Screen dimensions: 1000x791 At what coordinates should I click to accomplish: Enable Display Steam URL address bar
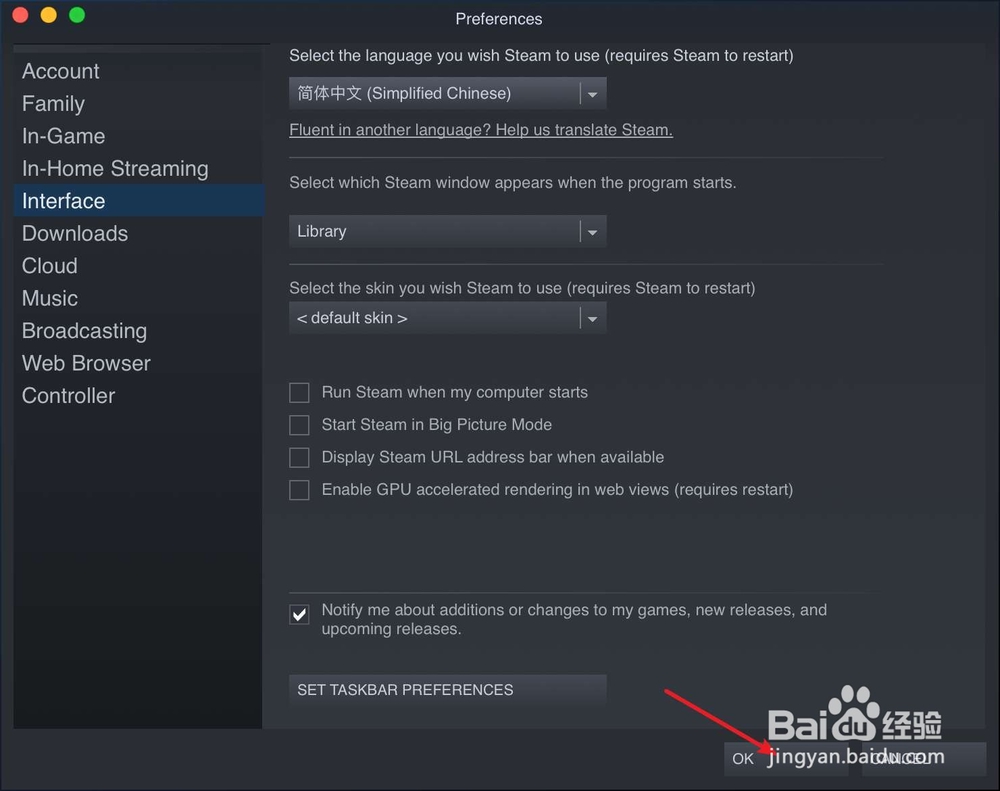(x=299, y=457)
